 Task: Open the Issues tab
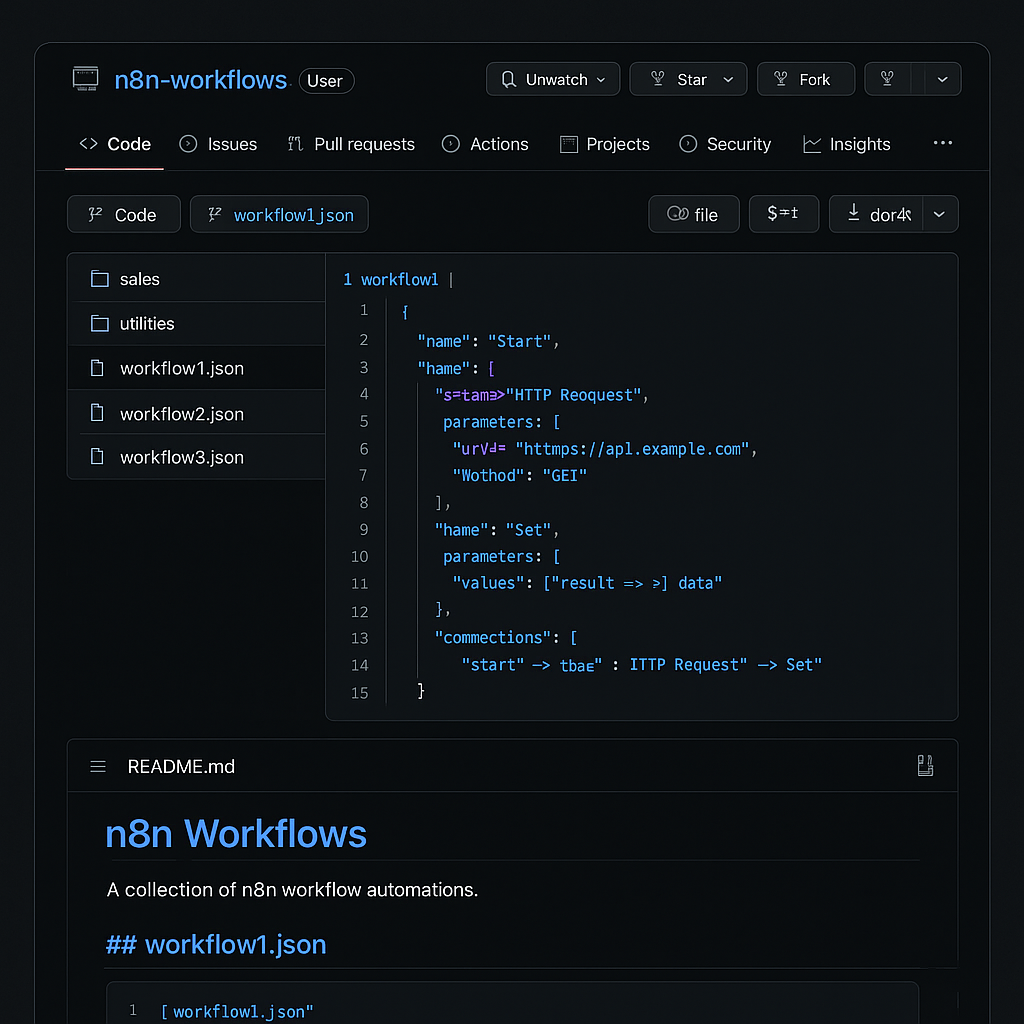(218, 144)
